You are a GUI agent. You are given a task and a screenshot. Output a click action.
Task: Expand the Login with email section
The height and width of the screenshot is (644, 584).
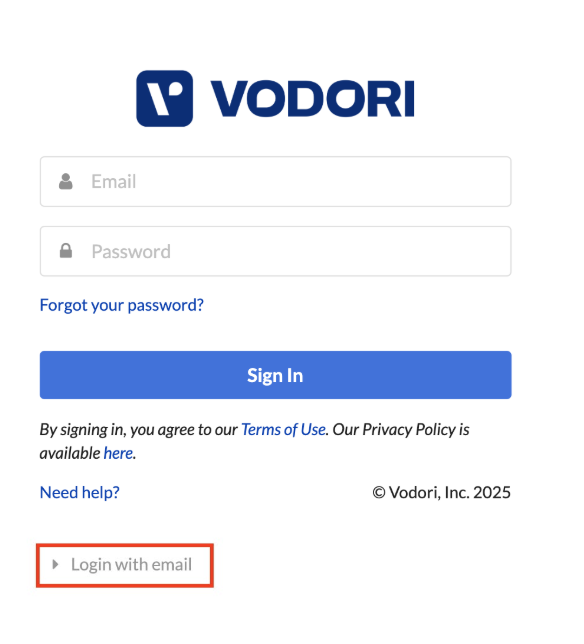click(125, 565)
